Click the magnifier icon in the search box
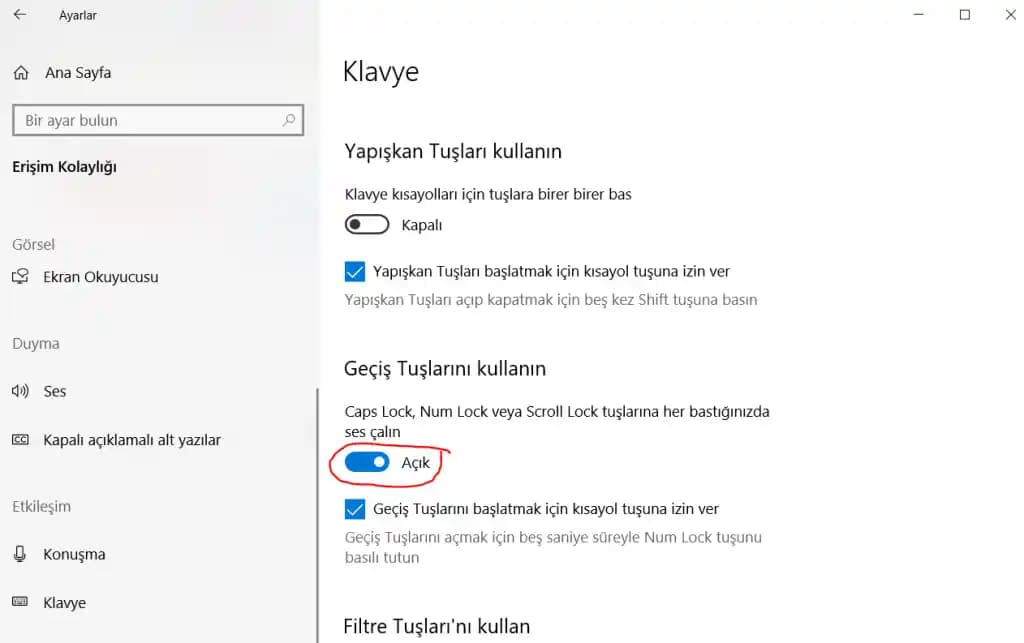The width and height of the screenshot is (1024, 643). [x=289, y=120]
